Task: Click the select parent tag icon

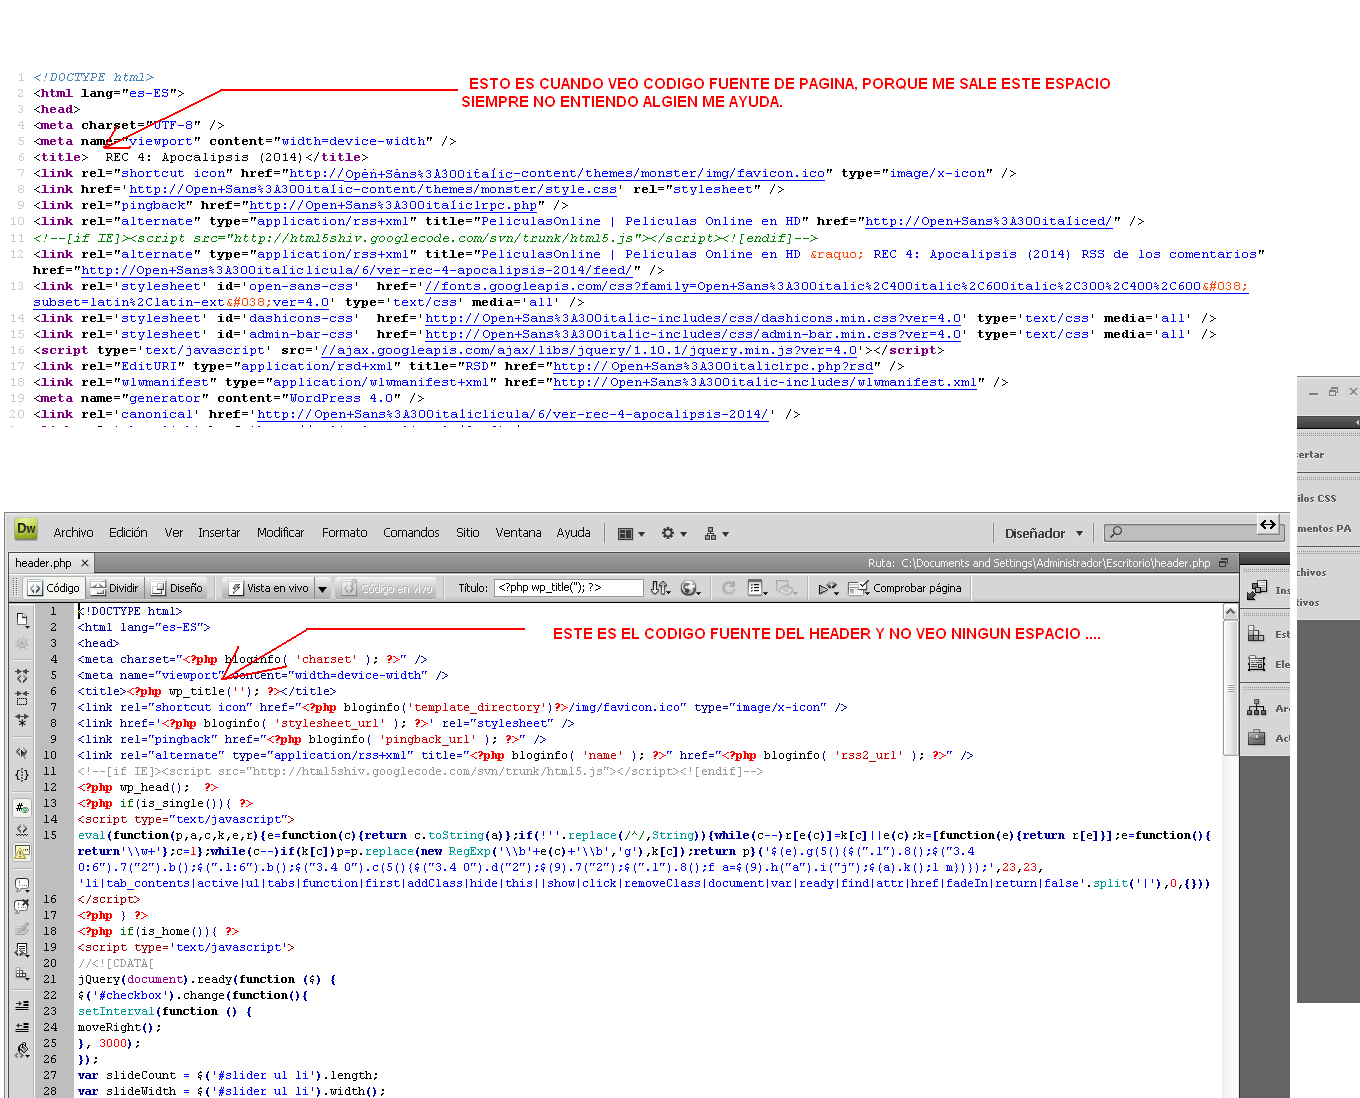Action: pyautogui.click(x=22, y=752)
